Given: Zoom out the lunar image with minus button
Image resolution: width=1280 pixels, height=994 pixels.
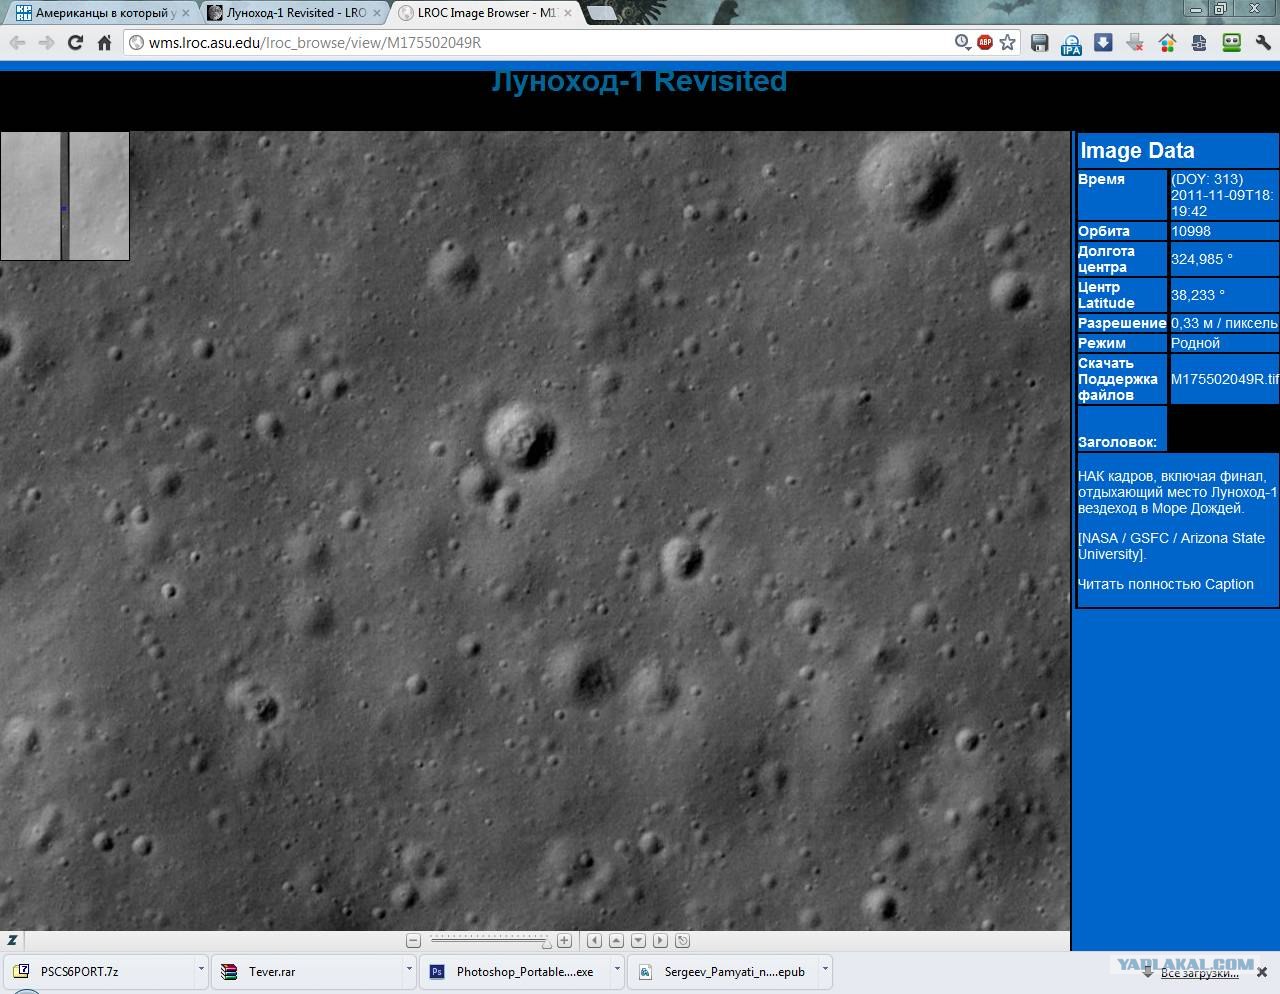Looking at the screenshot, I should (413, 941).
